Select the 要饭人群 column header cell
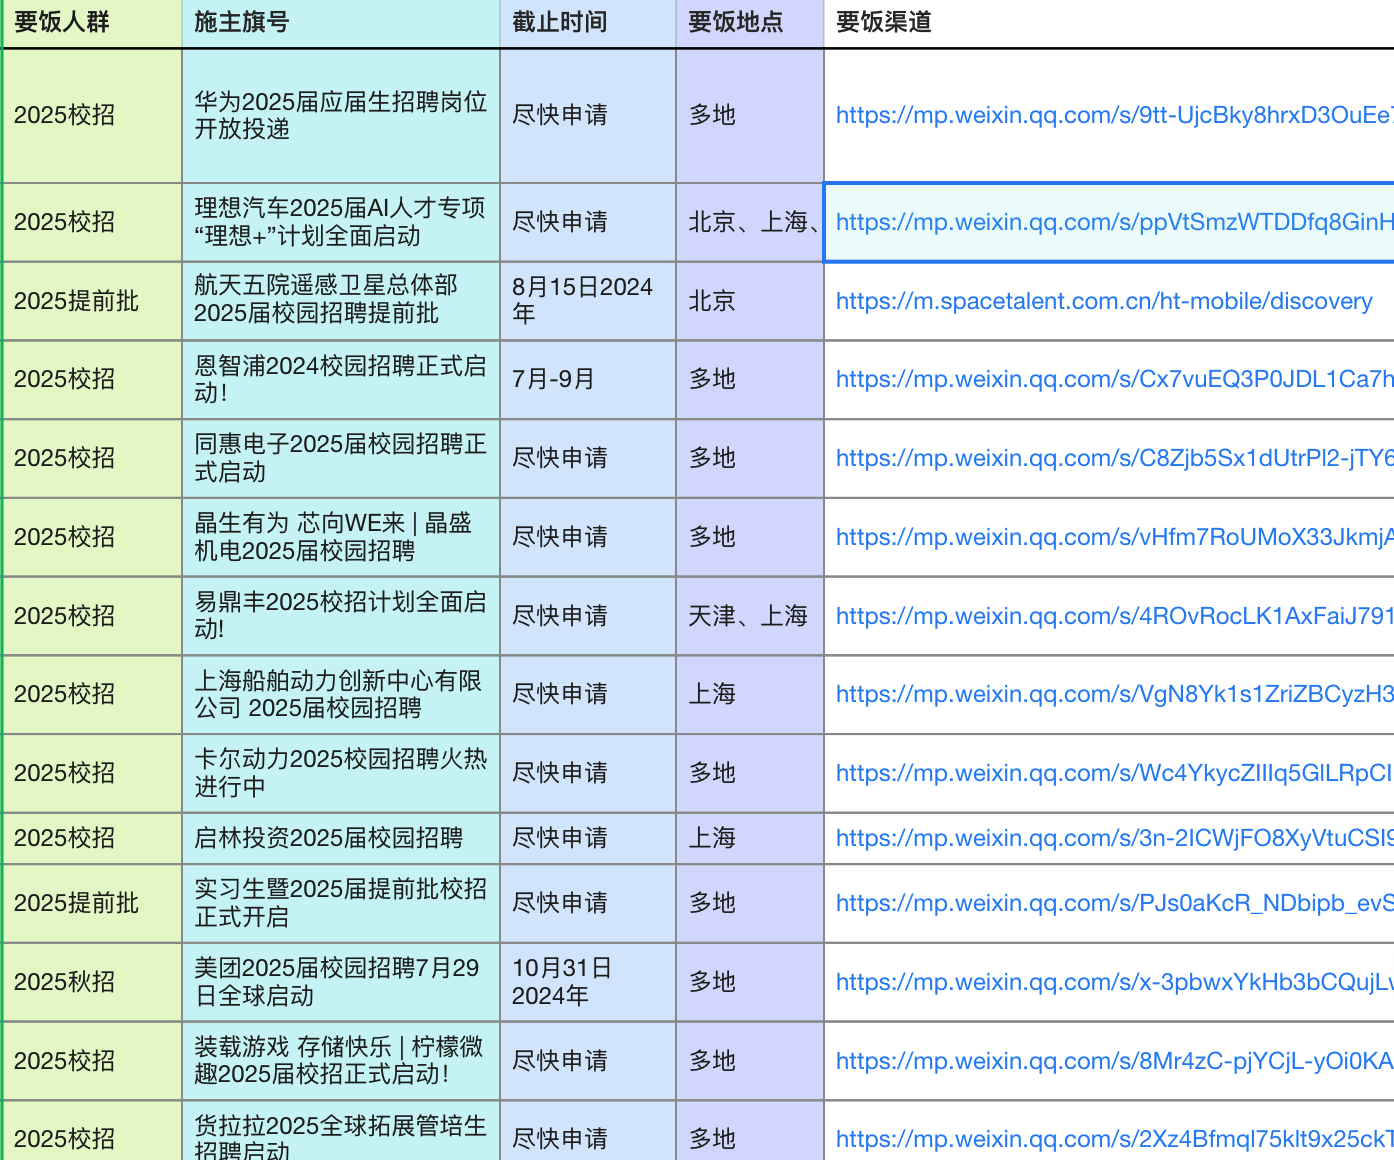This screenshot has width=1394, height=1160. (x=92, y=22)
